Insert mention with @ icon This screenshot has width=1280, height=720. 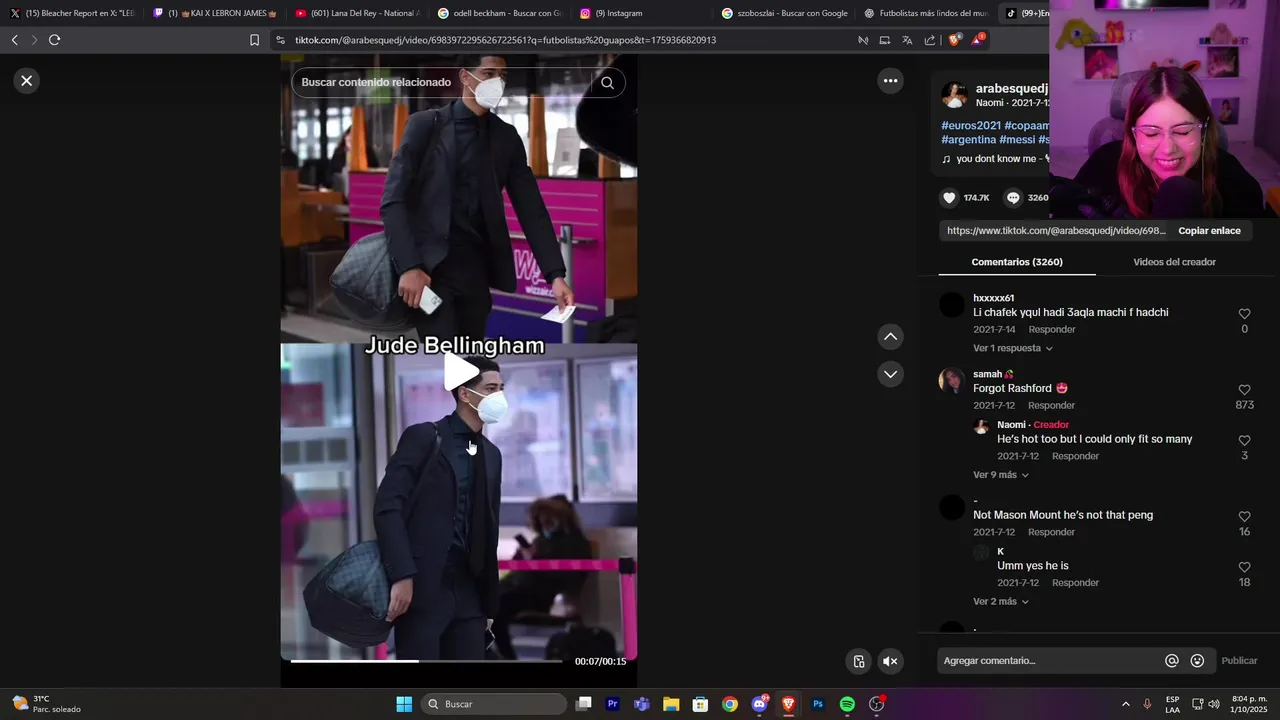(1172, 661)
